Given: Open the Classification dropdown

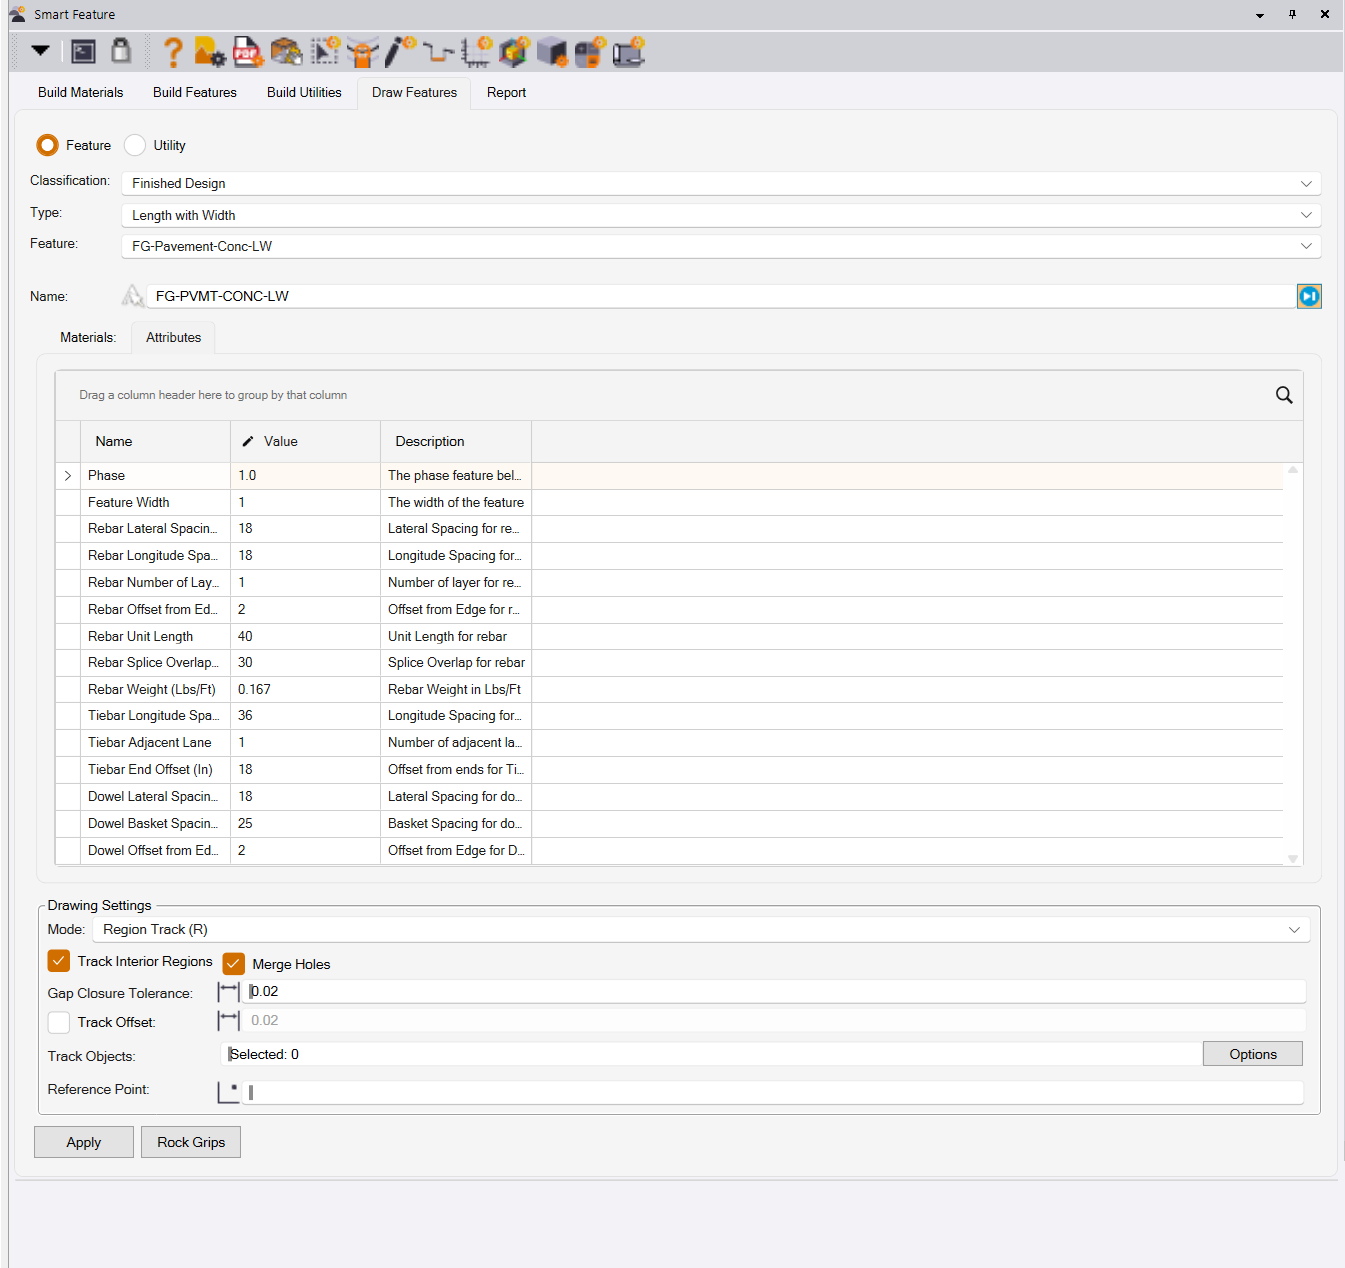Looking at the screenshot, I should pyautogui.click(x=720, y=183).
